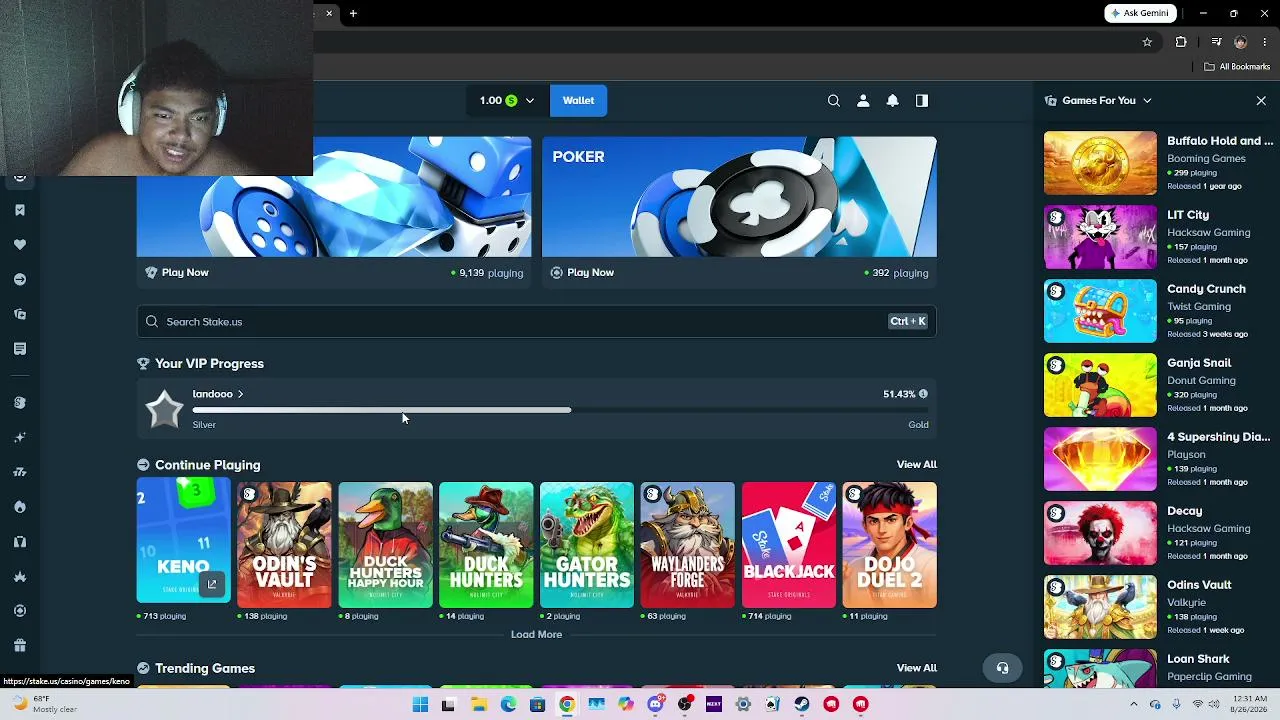Open the taskbar clock showing 12:31 AM
Image resolution: width=1280 pixels, height=720 pixels.
coord(1250,704)
